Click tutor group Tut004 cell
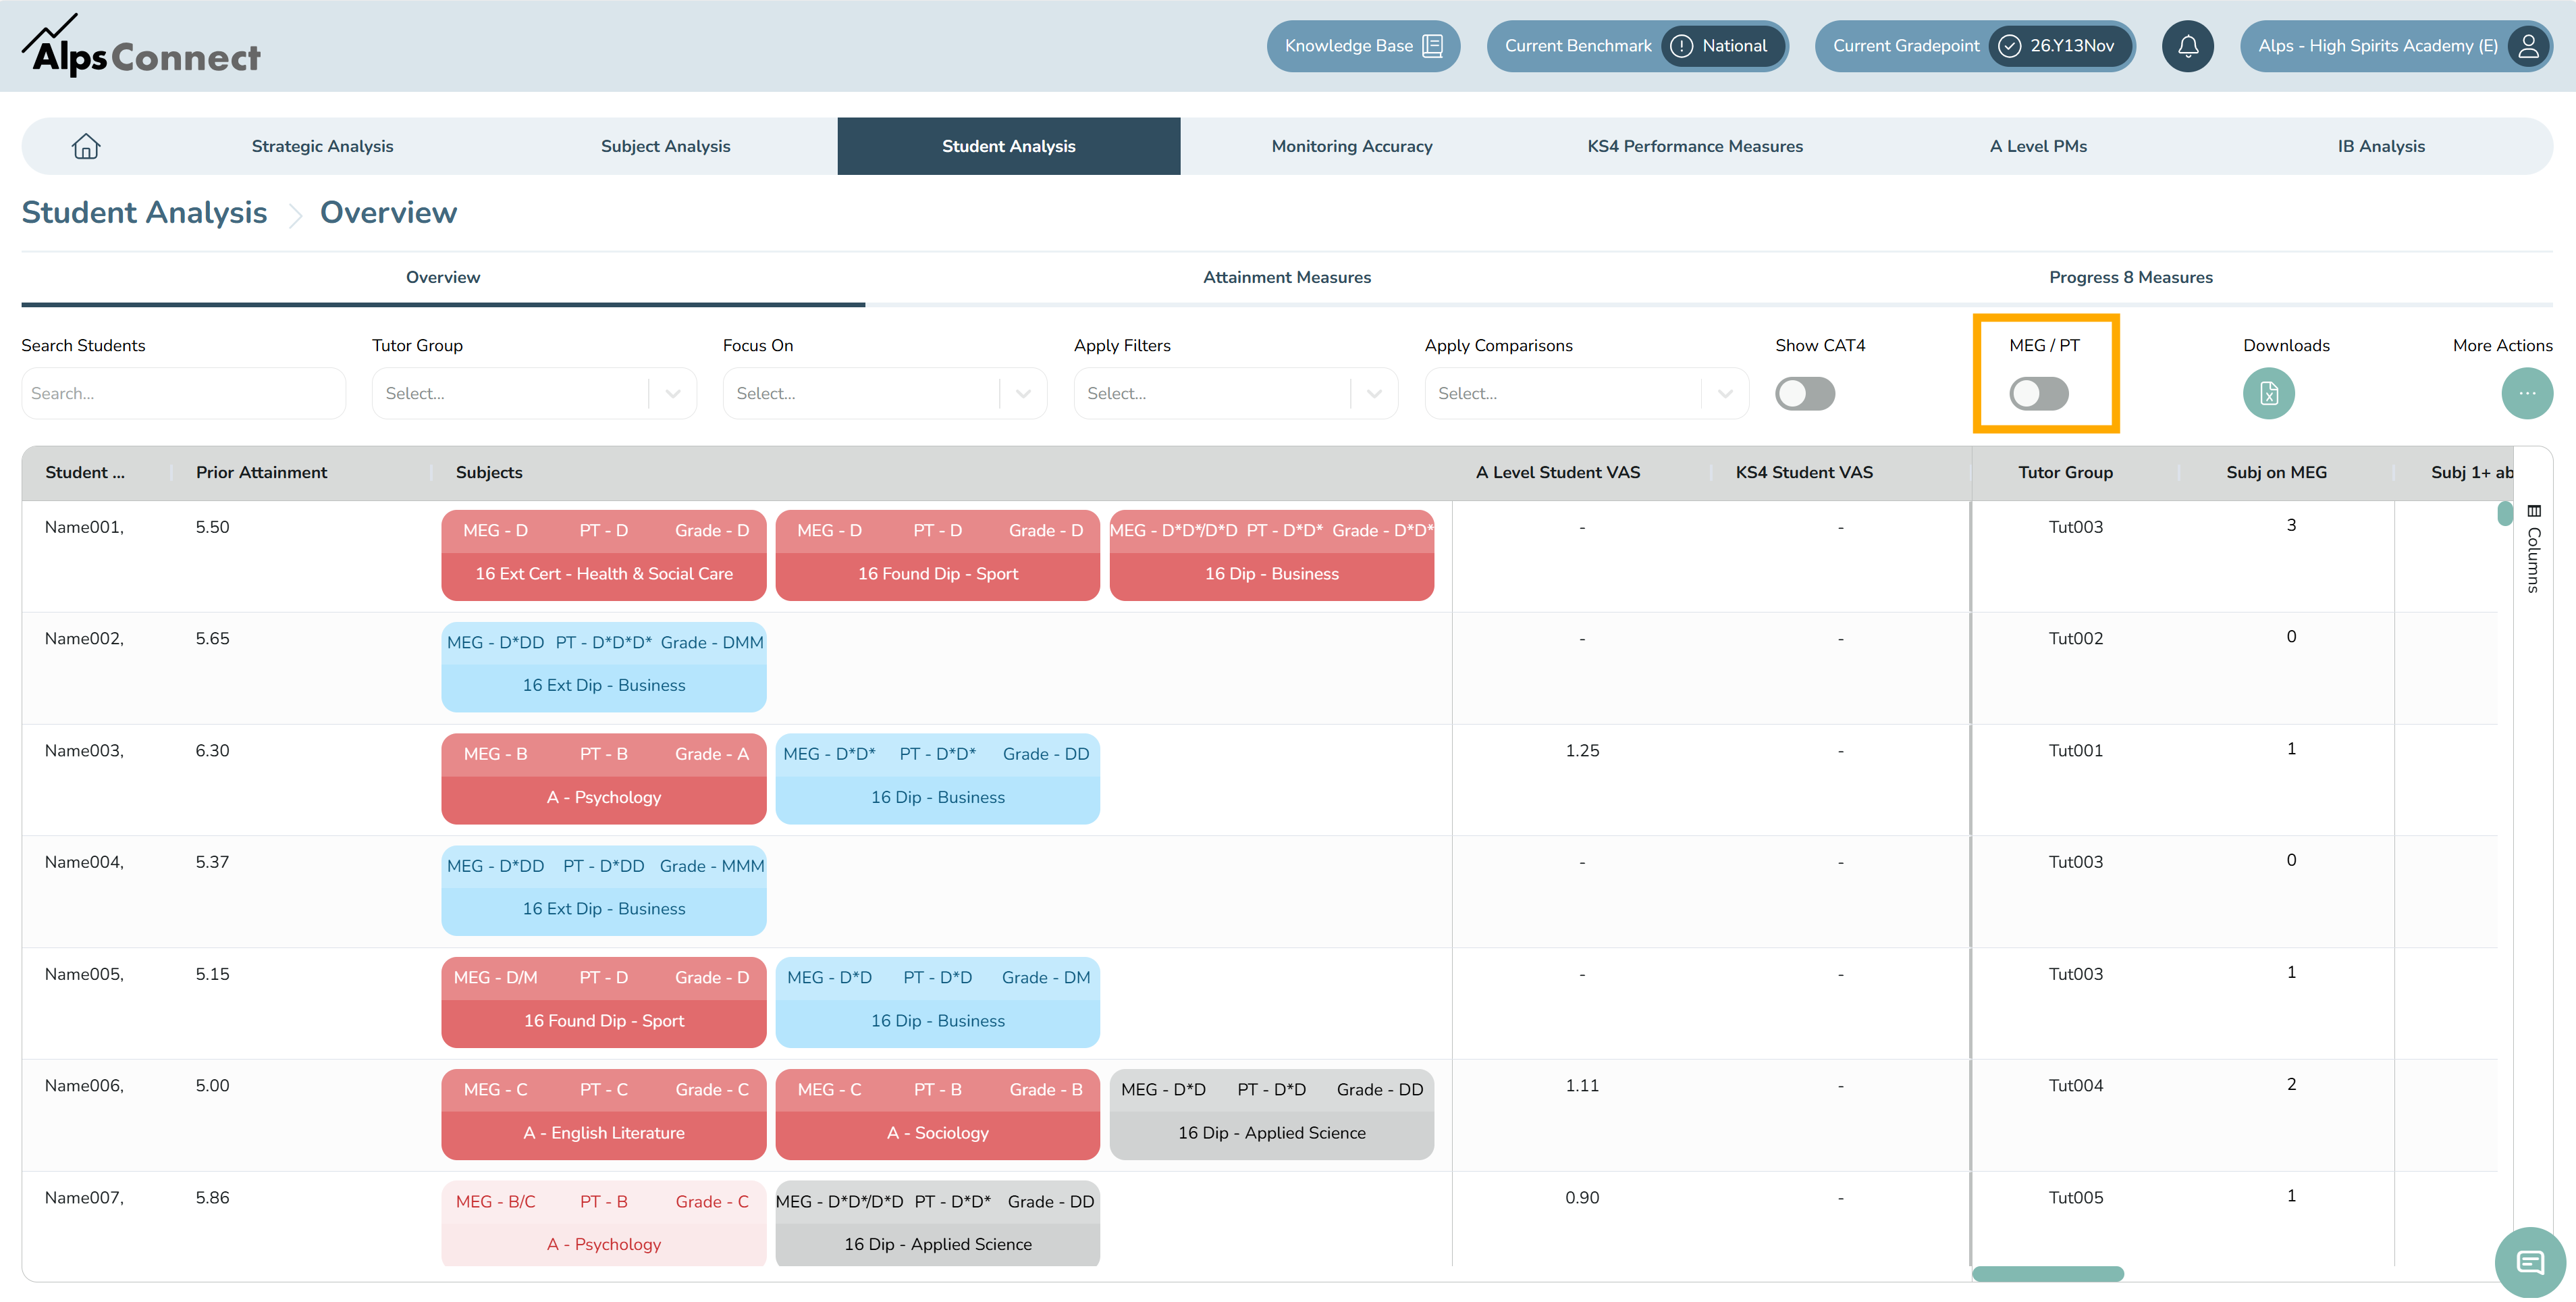Viewport: 2576px width, 1302px height. 2075,1086
